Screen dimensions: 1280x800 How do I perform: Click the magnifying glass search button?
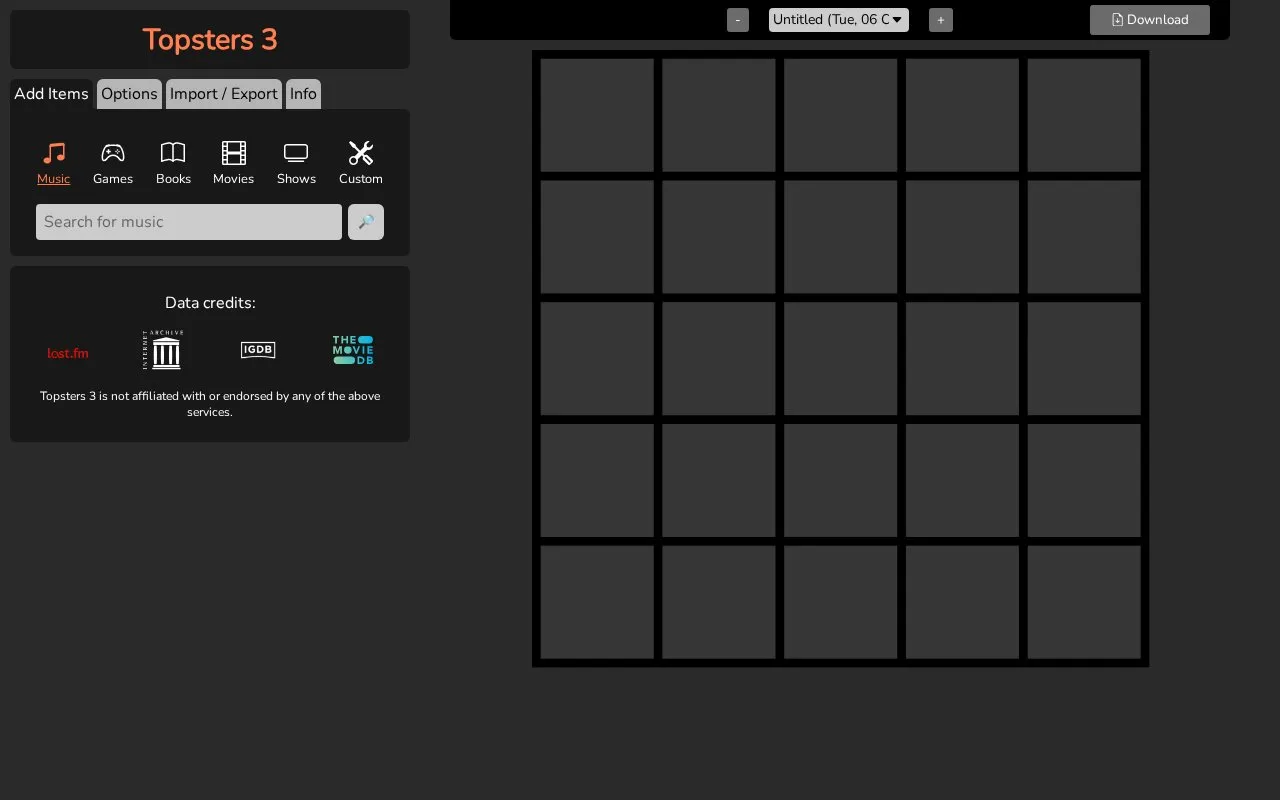point(366,222)
